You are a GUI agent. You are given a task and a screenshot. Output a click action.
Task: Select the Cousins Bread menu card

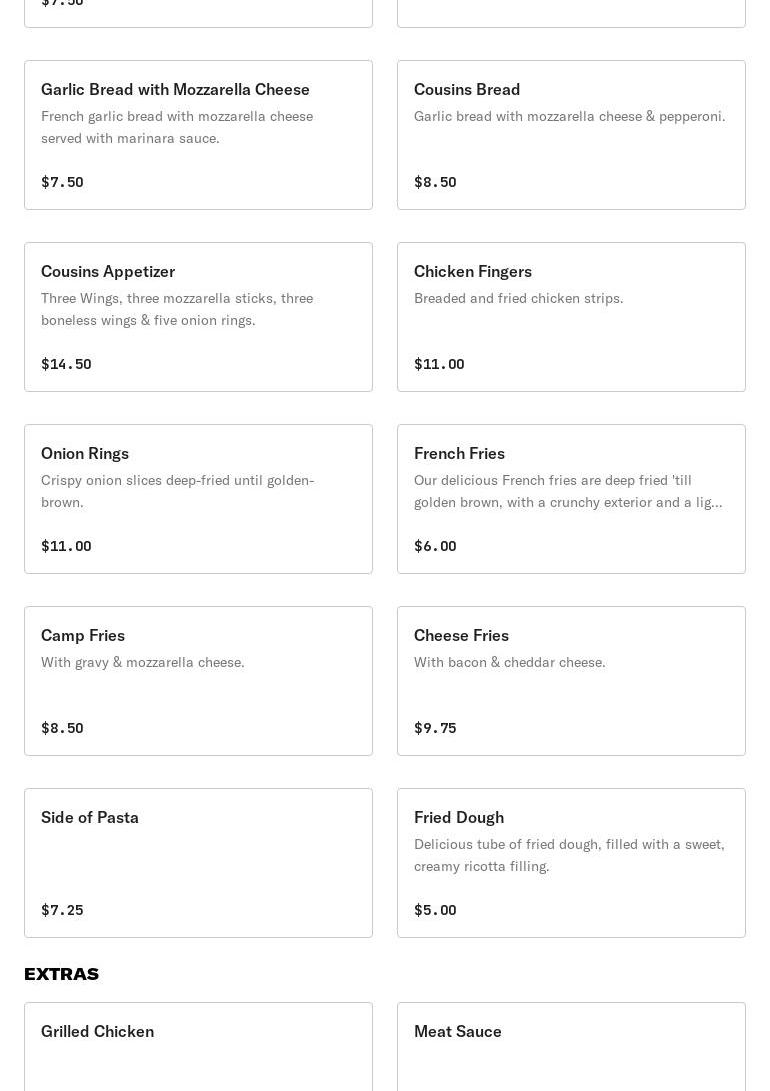point(571,135)
